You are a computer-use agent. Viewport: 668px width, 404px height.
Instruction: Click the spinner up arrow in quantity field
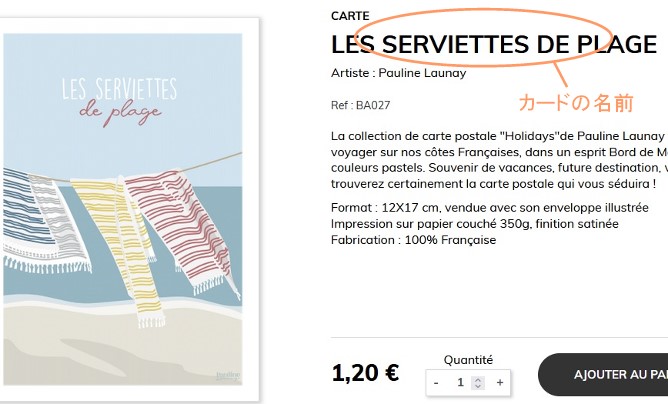click(478, 378)
